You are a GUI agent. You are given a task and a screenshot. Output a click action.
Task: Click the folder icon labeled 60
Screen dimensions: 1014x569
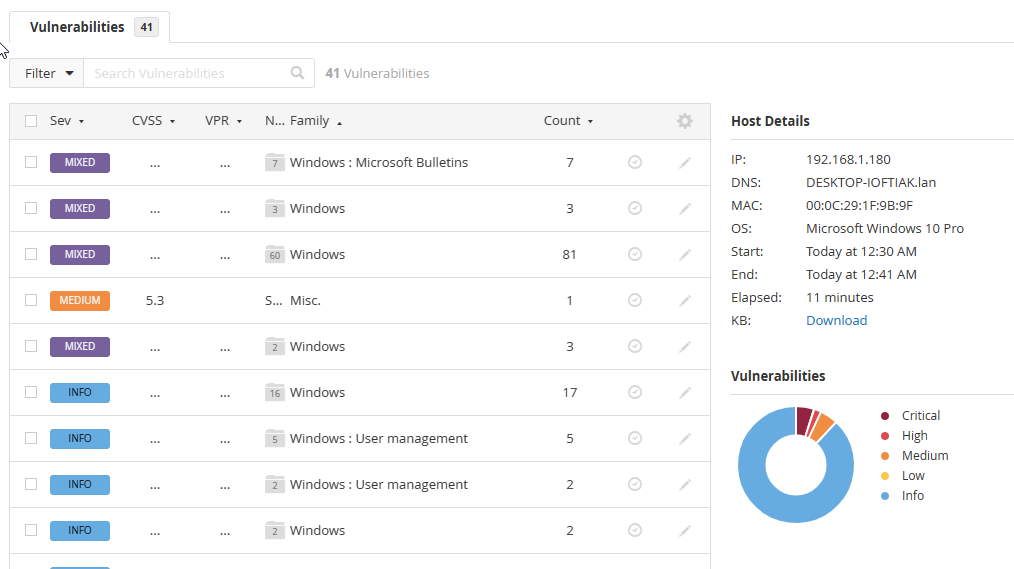click(275, 254)
